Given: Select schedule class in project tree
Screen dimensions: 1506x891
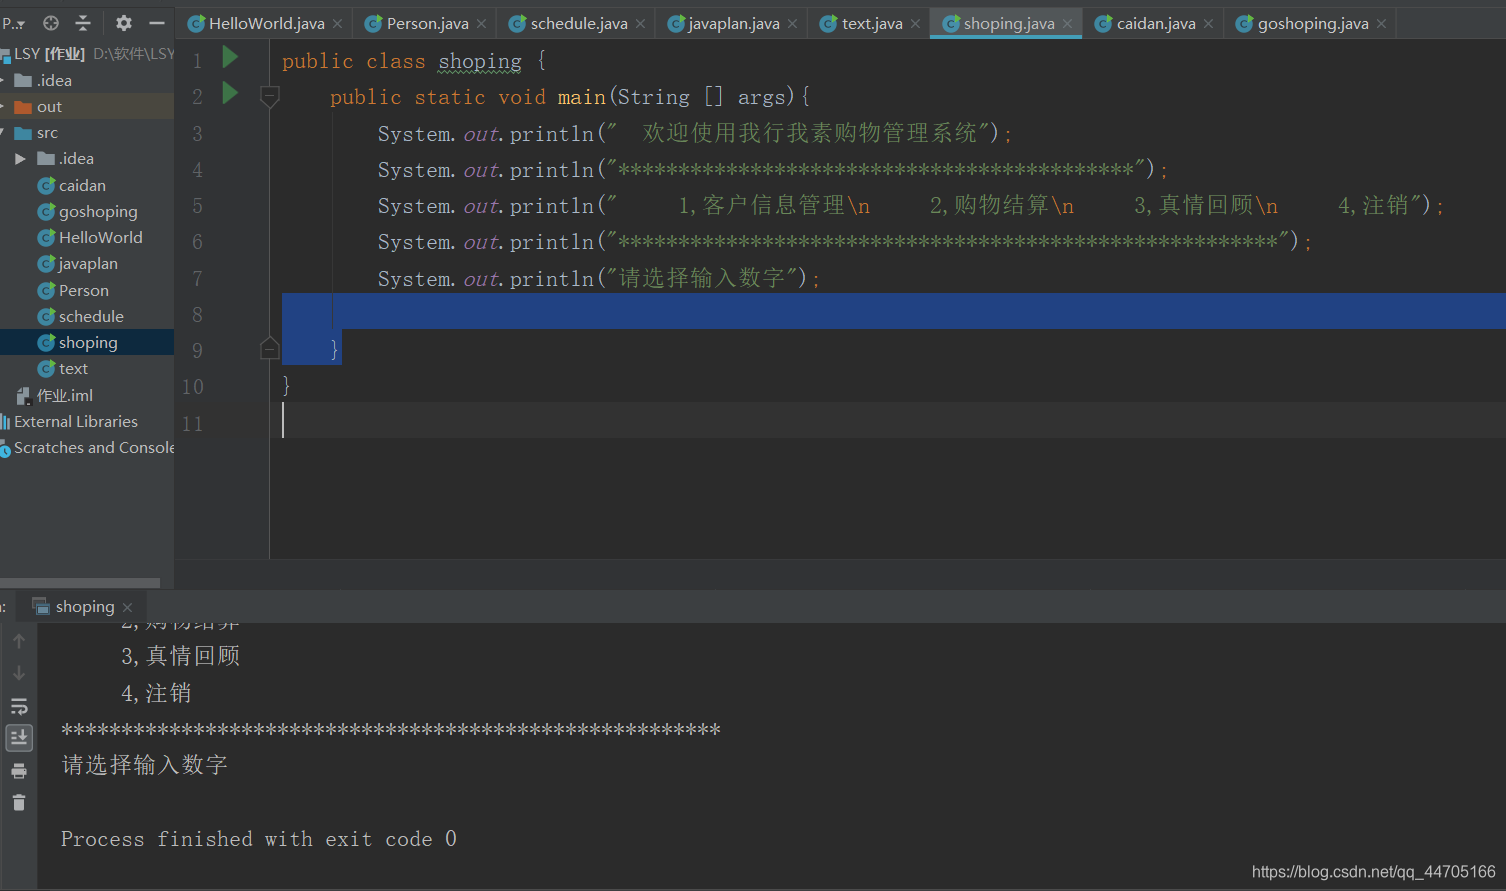Looking at the screenshot, I should click(x=87, y=316).
